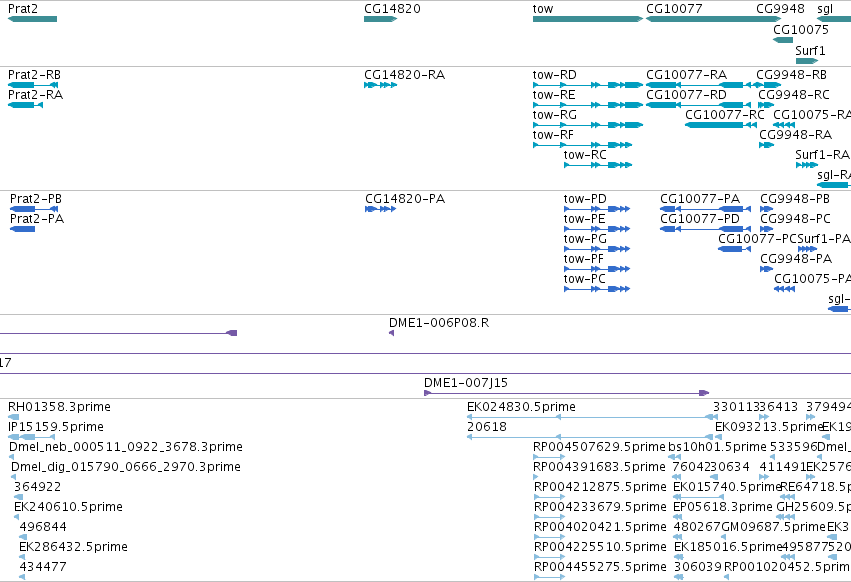Click the RP004212875.5prime EST glyph
Image resolution: width=851 pixels, height=582 pixels.
[x=549, y=497]
